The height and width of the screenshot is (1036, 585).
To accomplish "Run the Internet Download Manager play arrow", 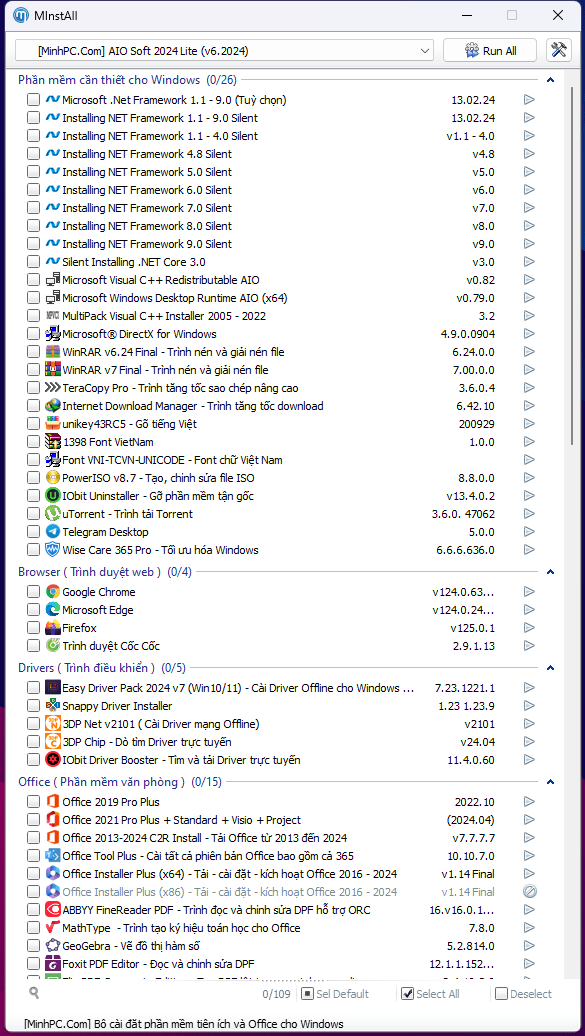I will (529, 406).
